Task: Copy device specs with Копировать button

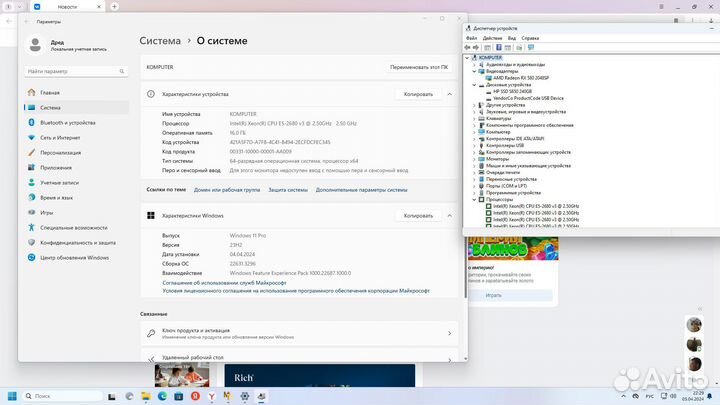Action: point(418,94)
